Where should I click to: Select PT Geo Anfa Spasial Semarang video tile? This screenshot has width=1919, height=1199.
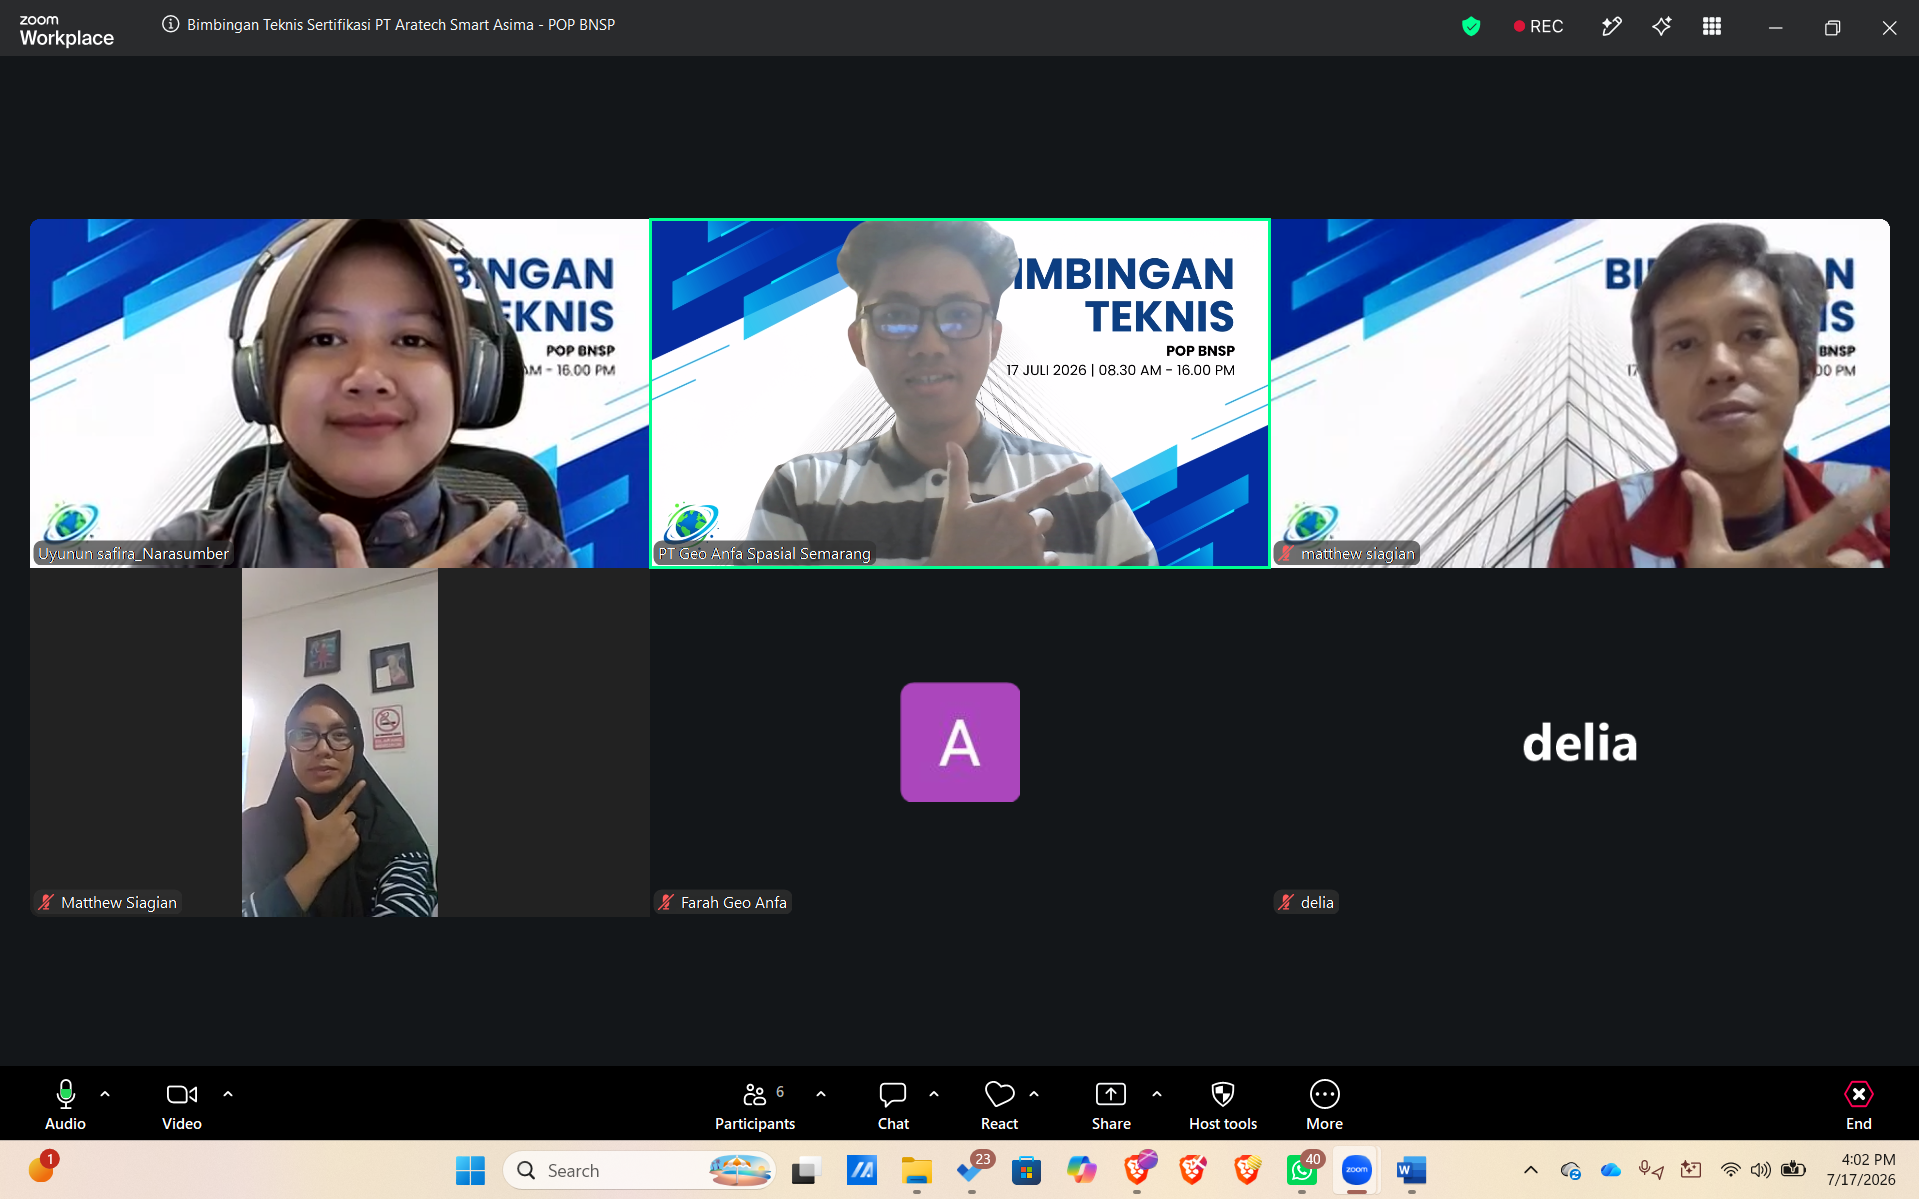(960, 393)
